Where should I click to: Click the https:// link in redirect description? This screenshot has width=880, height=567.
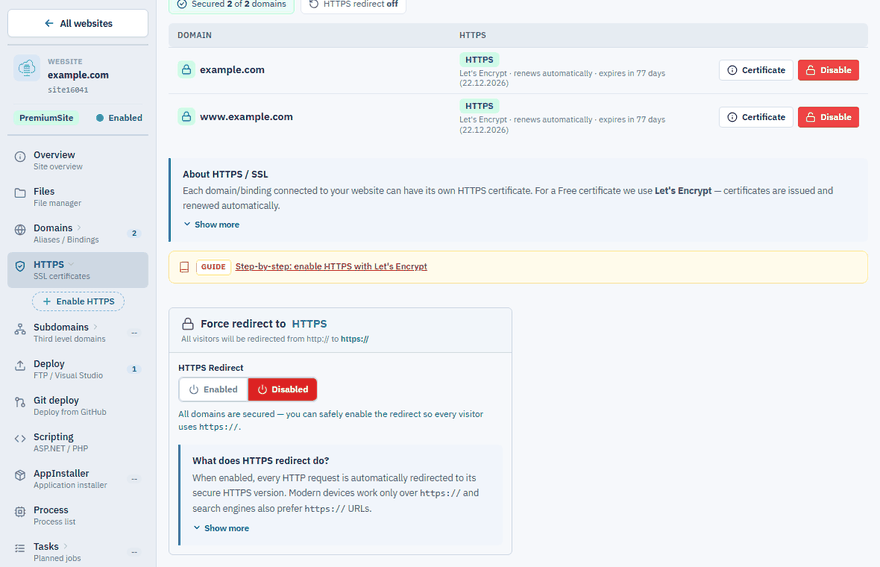point(355,339)
